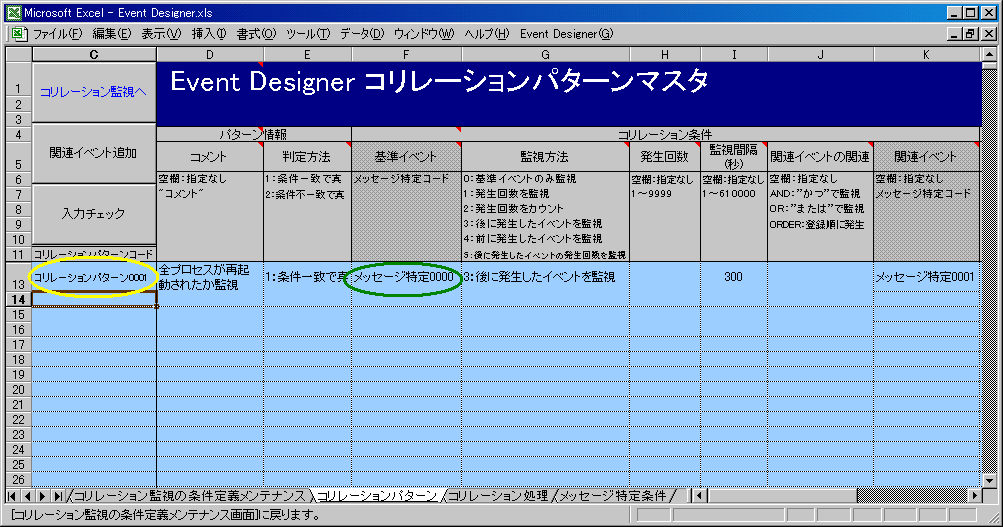
Task: Select the コリレーションパターン sheet tab
Action: (377, 496)
